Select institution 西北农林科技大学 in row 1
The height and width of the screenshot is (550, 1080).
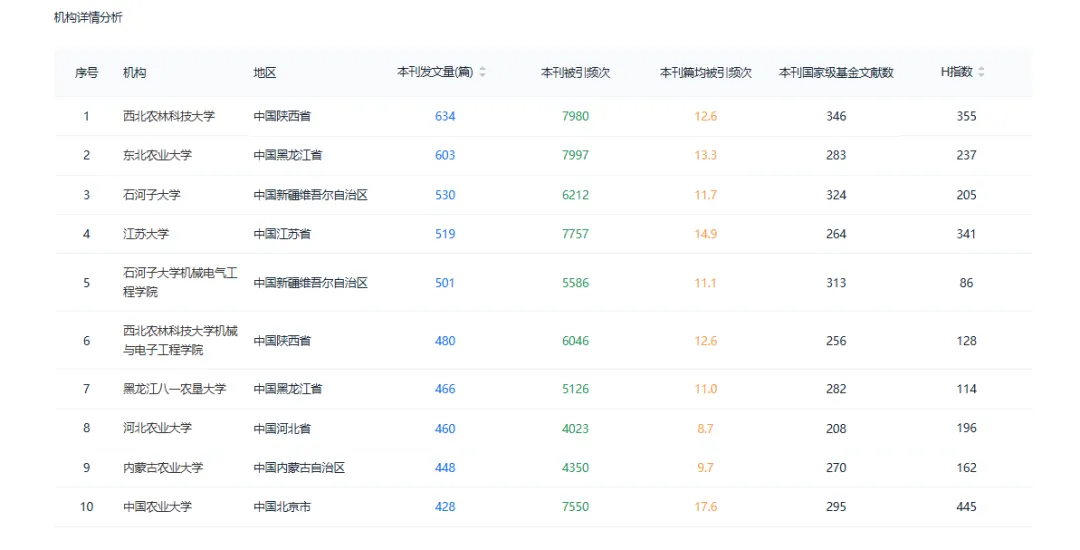[x=169, y=116]
